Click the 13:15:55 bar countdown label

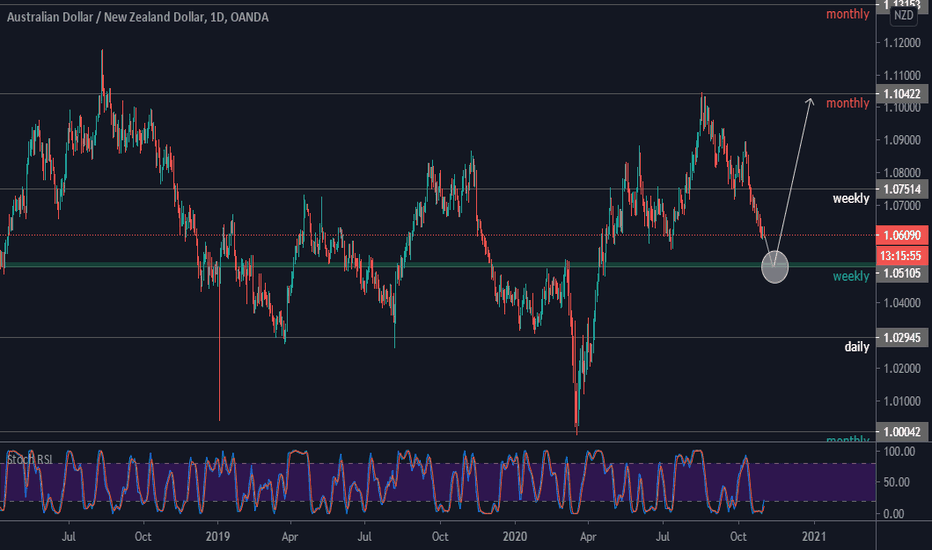[x=902, y=256]
